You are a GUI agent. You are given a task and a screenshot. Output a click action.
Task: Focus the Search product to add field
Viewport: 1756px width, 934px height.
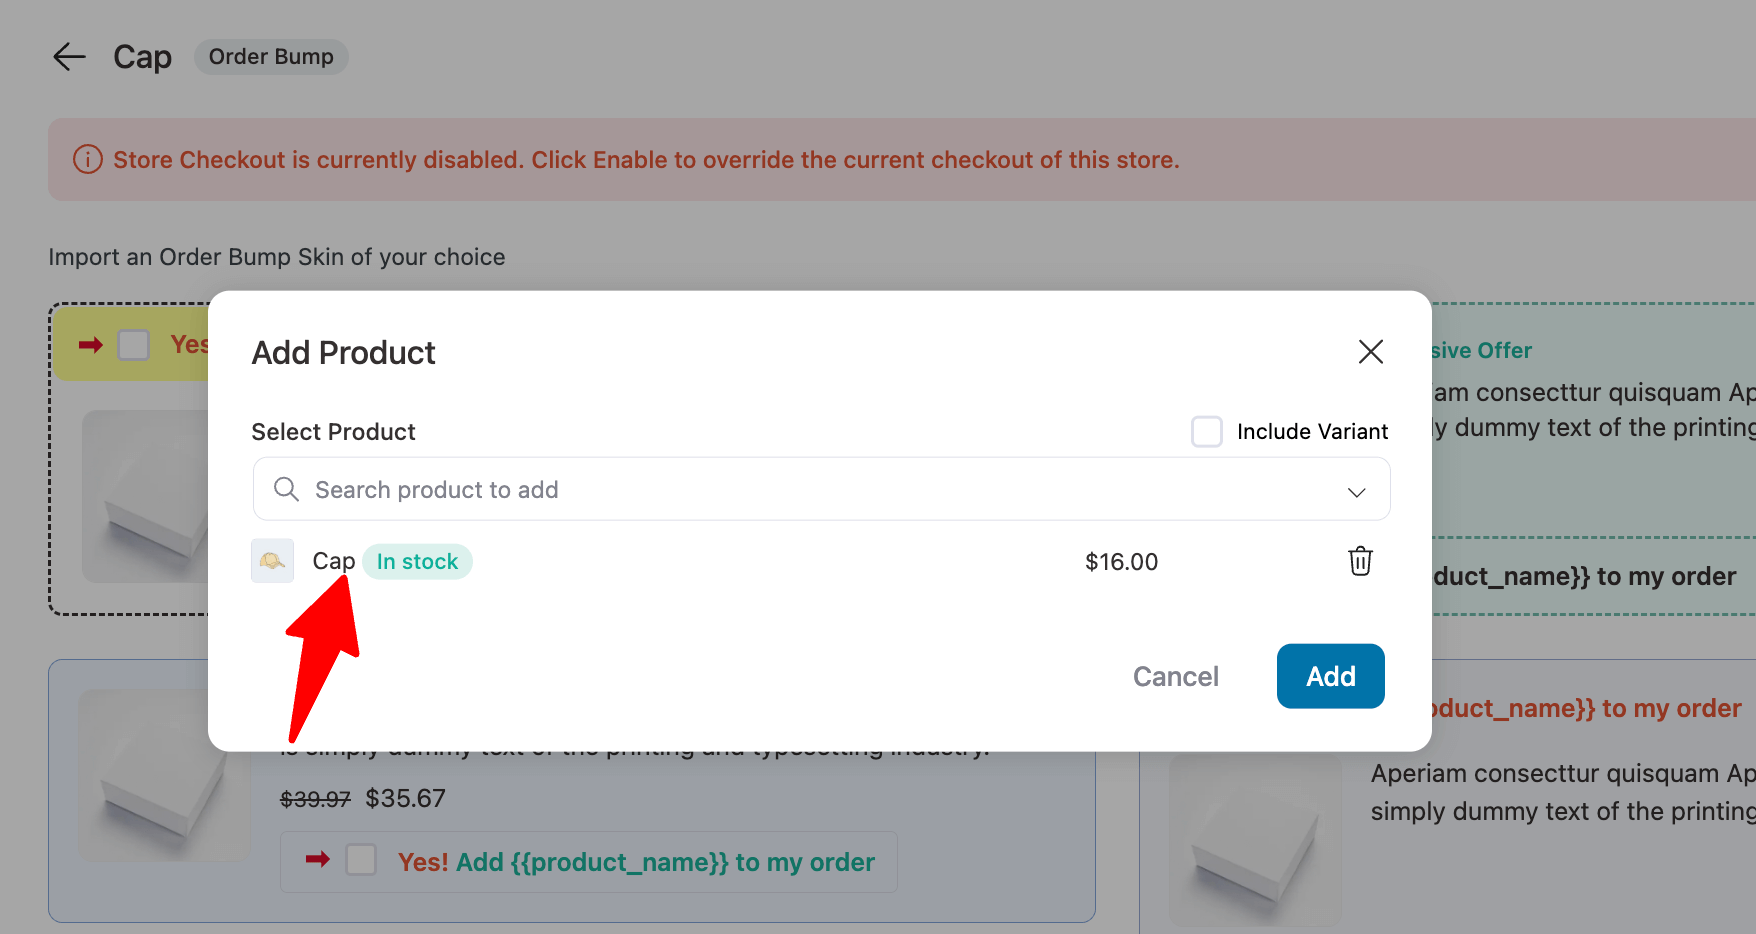point(821,489)
